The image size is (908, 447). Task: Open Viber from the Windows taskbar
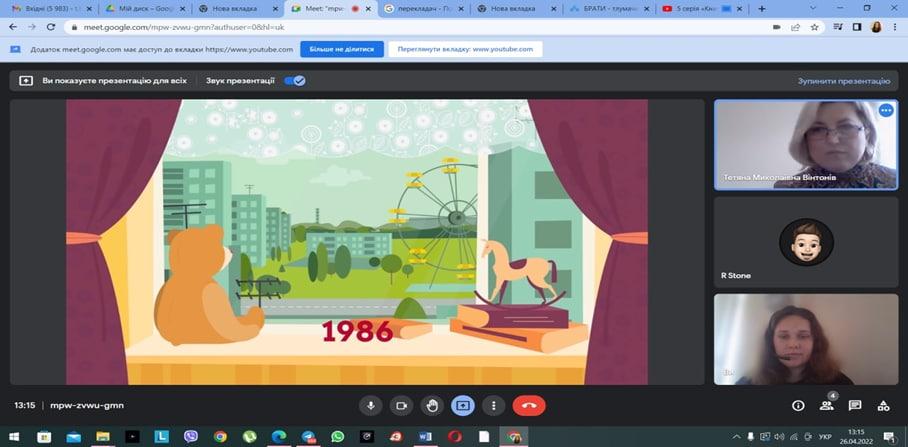(190, 437)
